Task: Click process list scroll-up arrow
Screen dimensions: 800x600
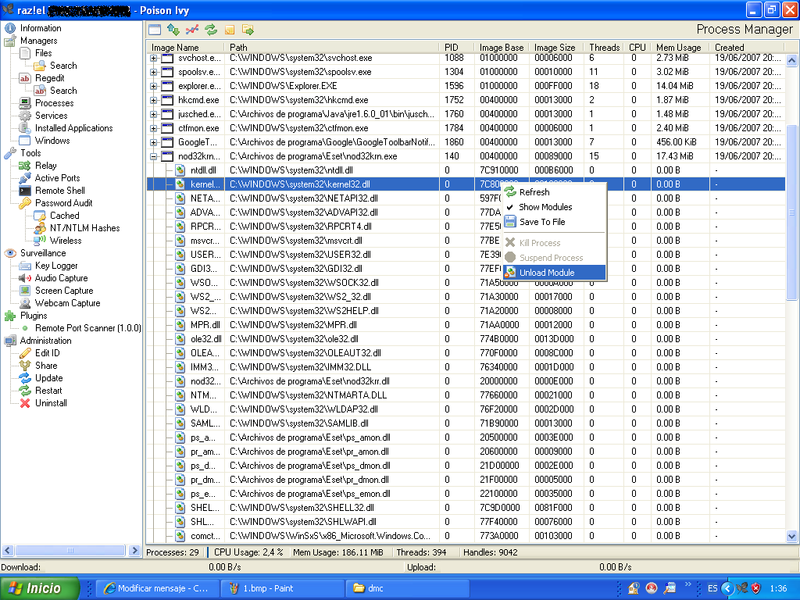Action: [x=792, y=61]
